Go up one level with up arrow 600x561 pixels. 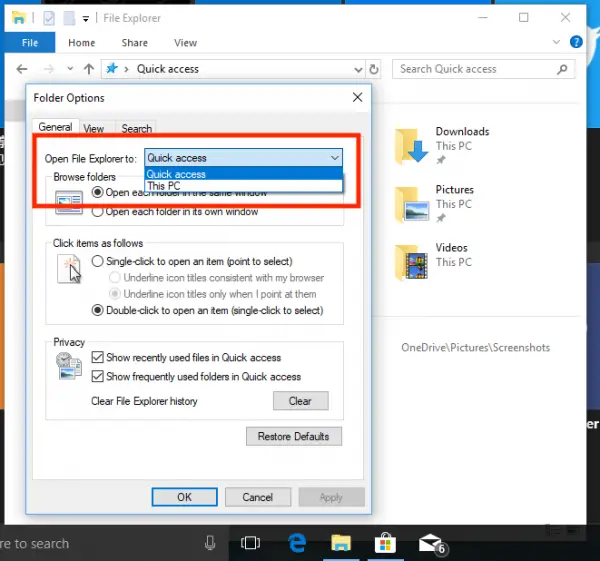pos(89,69)
